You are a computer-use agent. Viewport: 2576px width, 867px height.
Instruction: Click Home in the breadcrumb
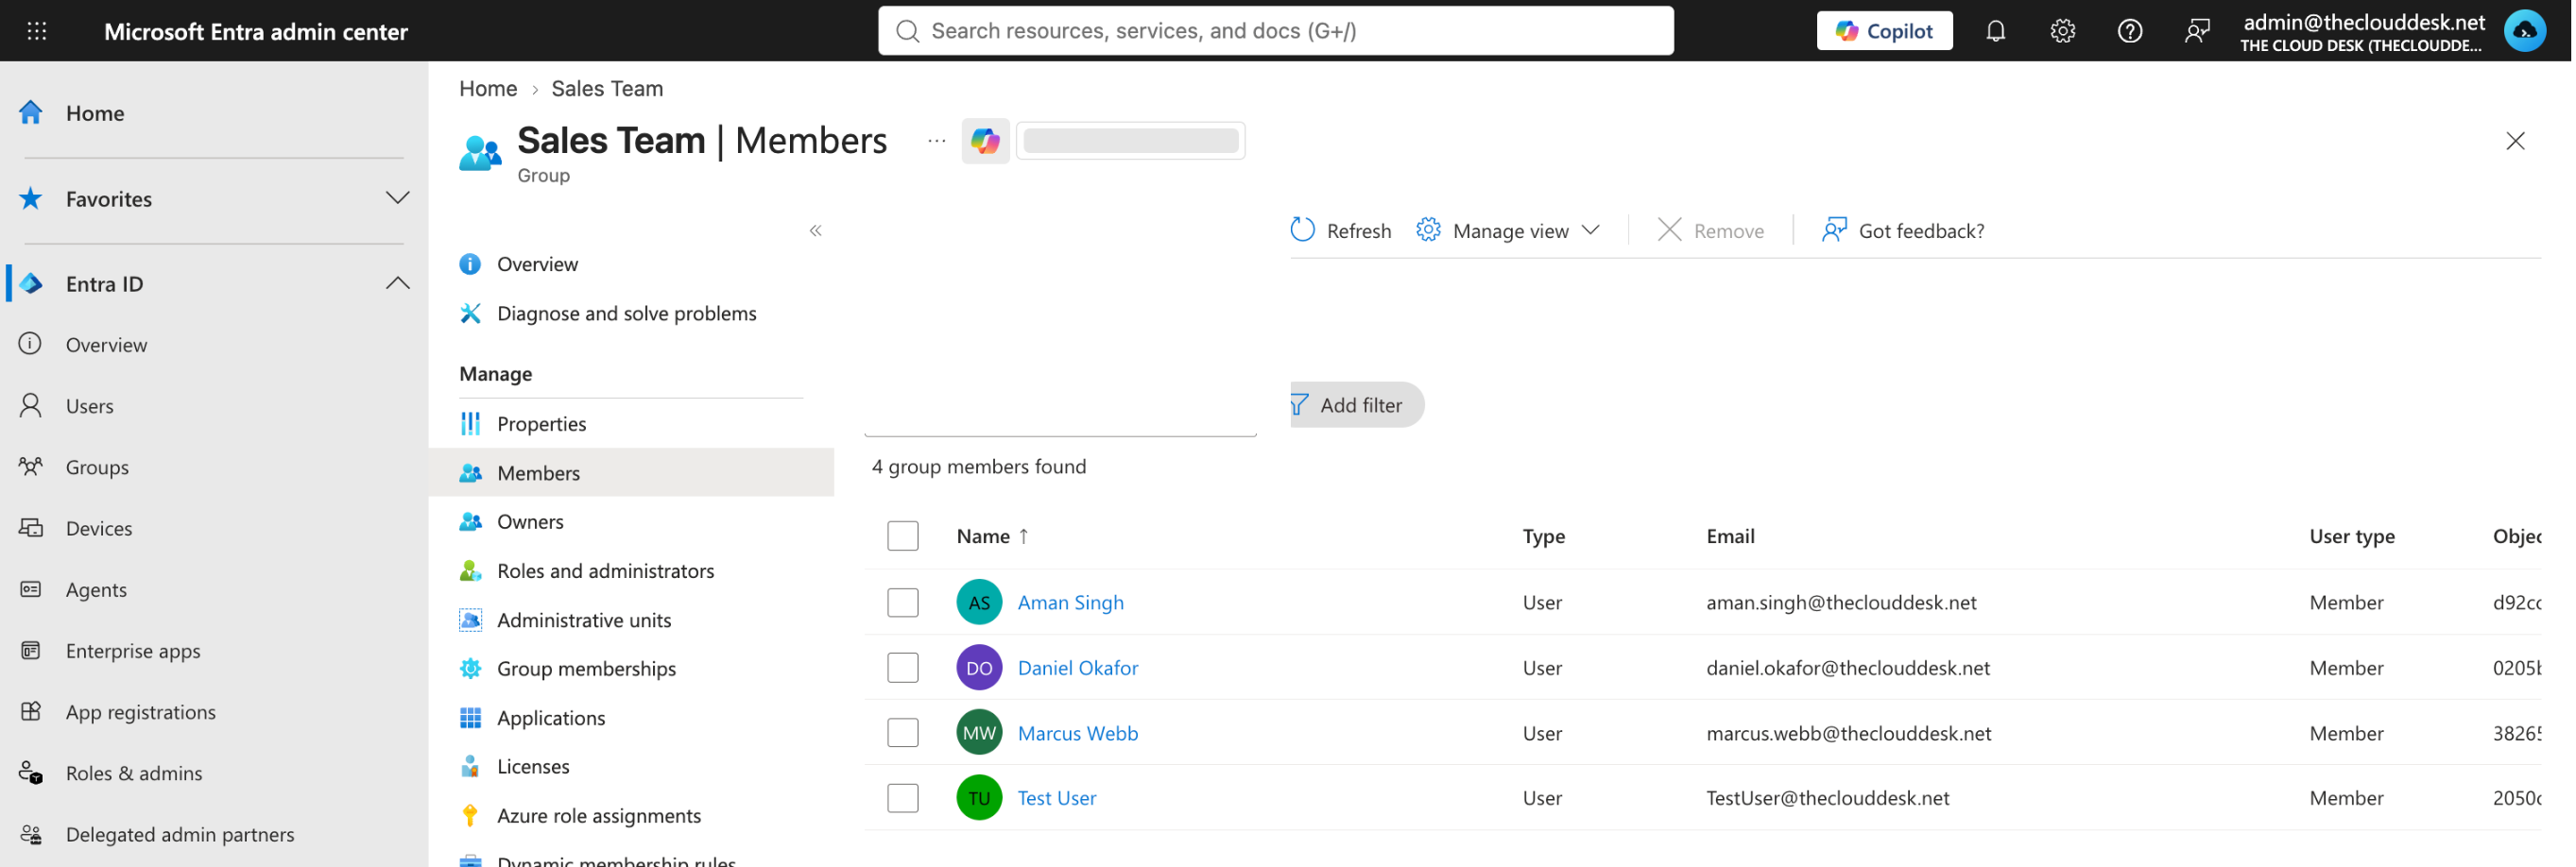[488, 89]
